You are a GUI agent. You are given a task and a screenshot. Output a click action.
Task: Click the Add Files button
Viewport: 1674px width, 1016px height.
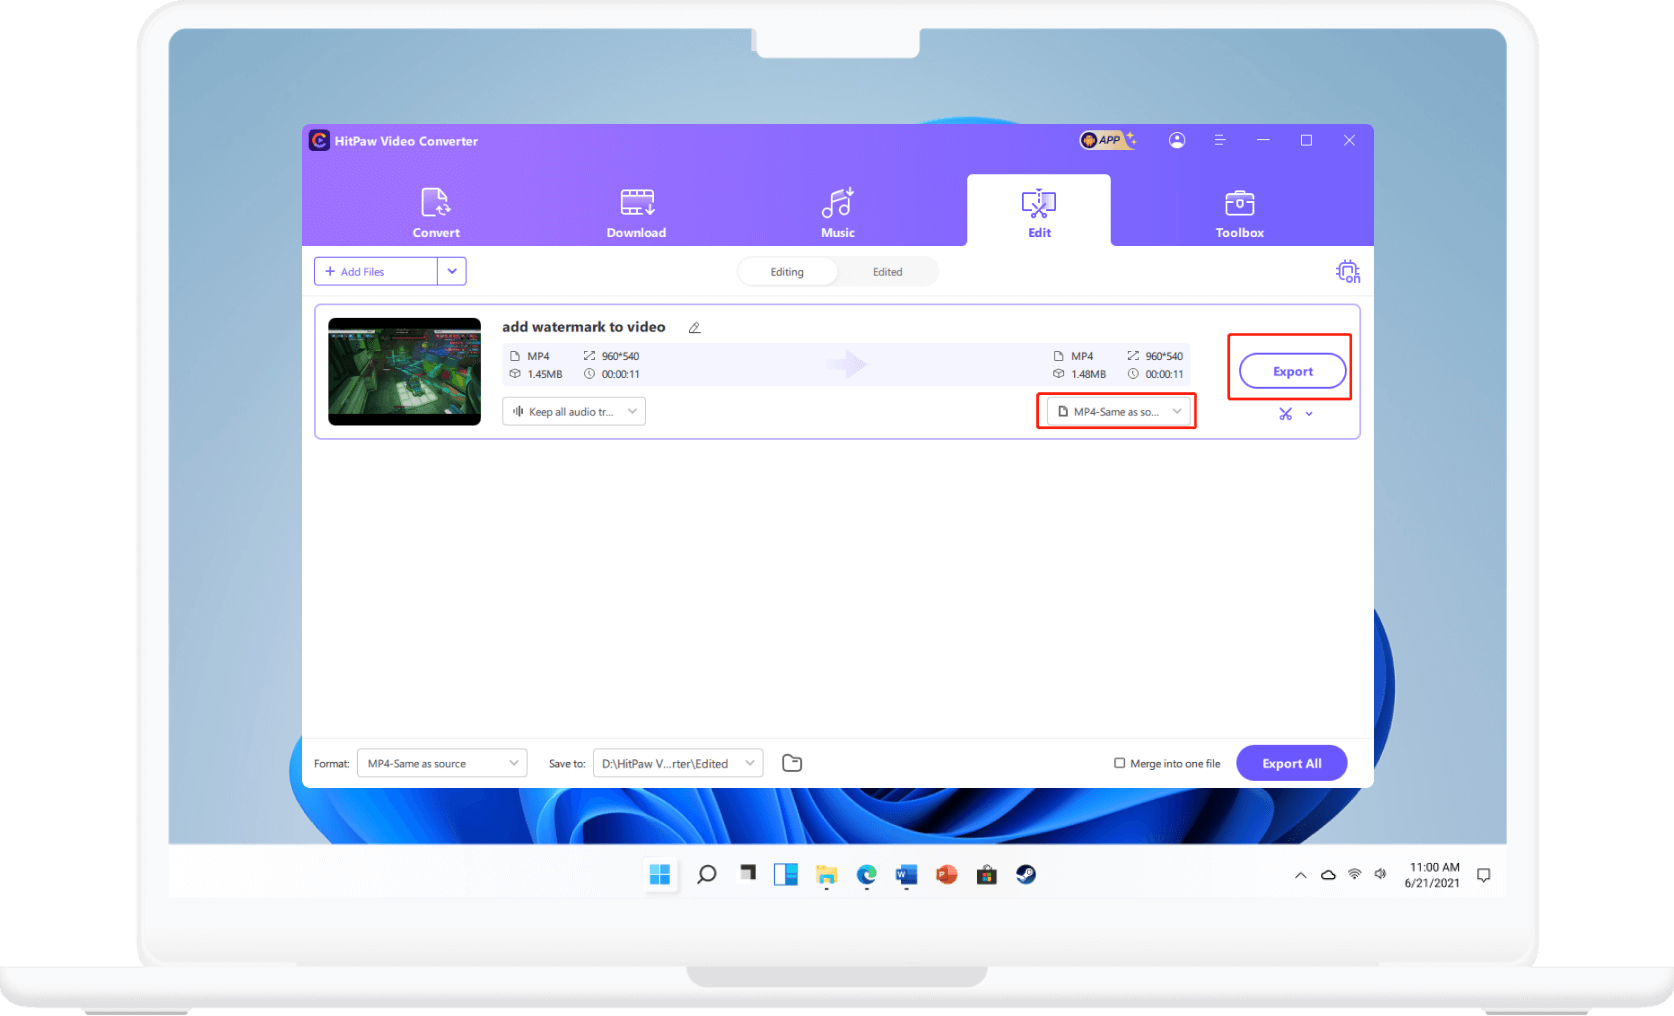pos(376,271)
